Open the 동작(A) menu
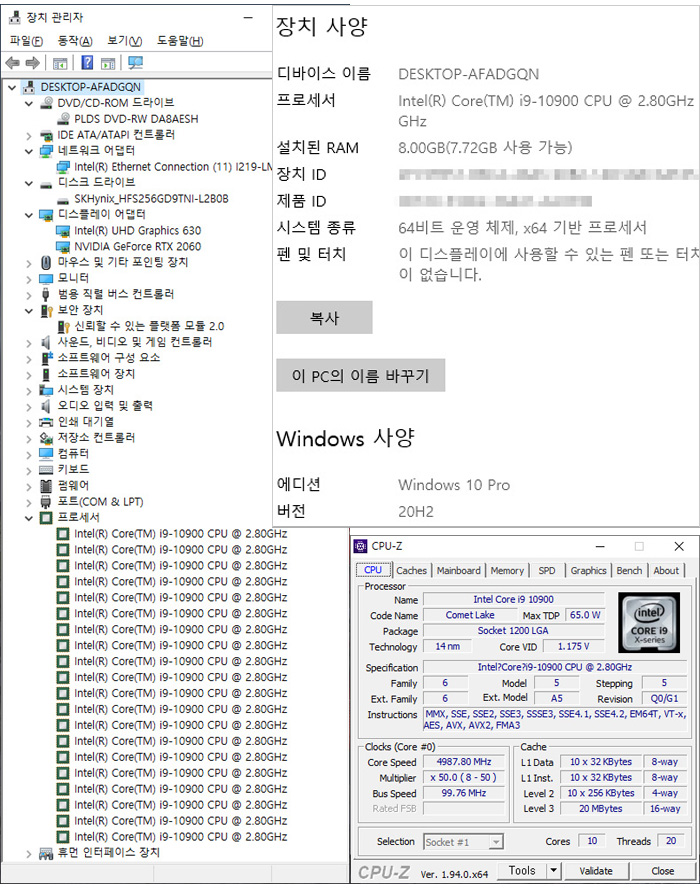This screenshot has width=700, height=889. (x=75, y=41)
